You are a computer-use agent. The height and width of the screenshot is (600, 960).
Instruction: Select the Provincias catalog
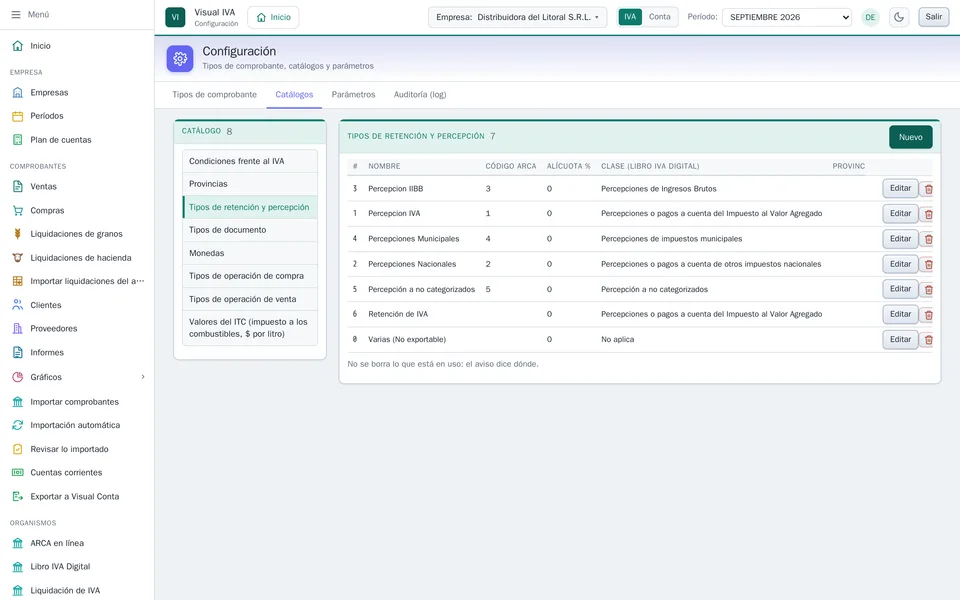pyautogui.click(x=250, y=184)
